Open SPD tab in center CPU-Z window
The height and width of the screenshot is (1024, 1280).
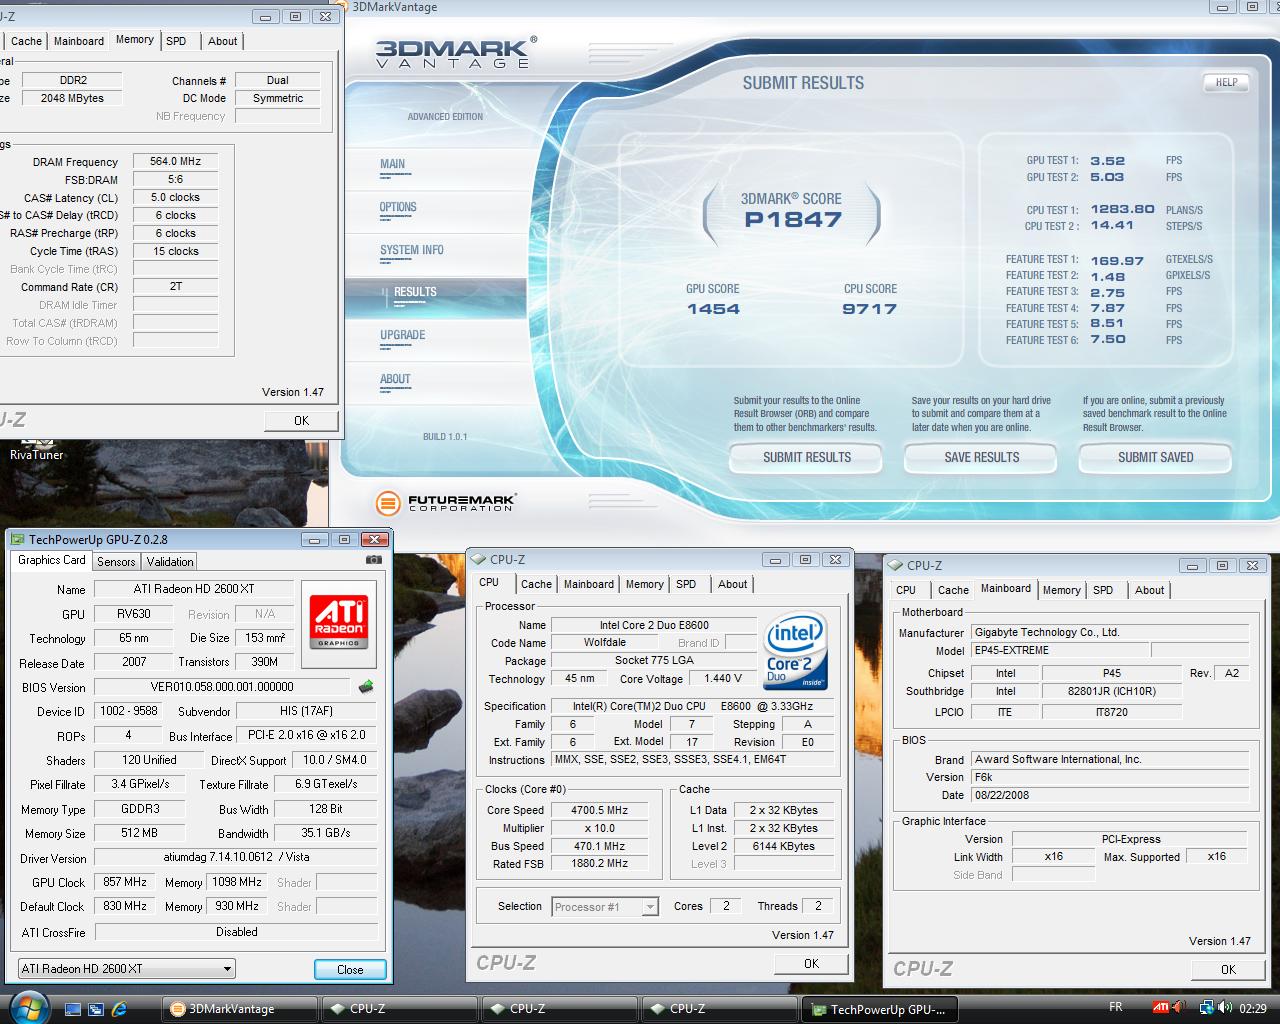(686, 584)
